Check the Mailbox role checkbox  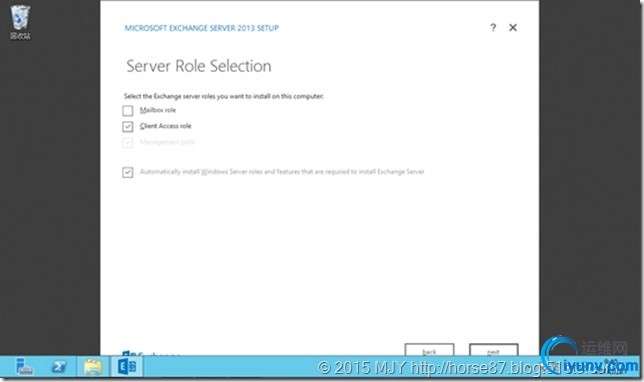point(128,110)
